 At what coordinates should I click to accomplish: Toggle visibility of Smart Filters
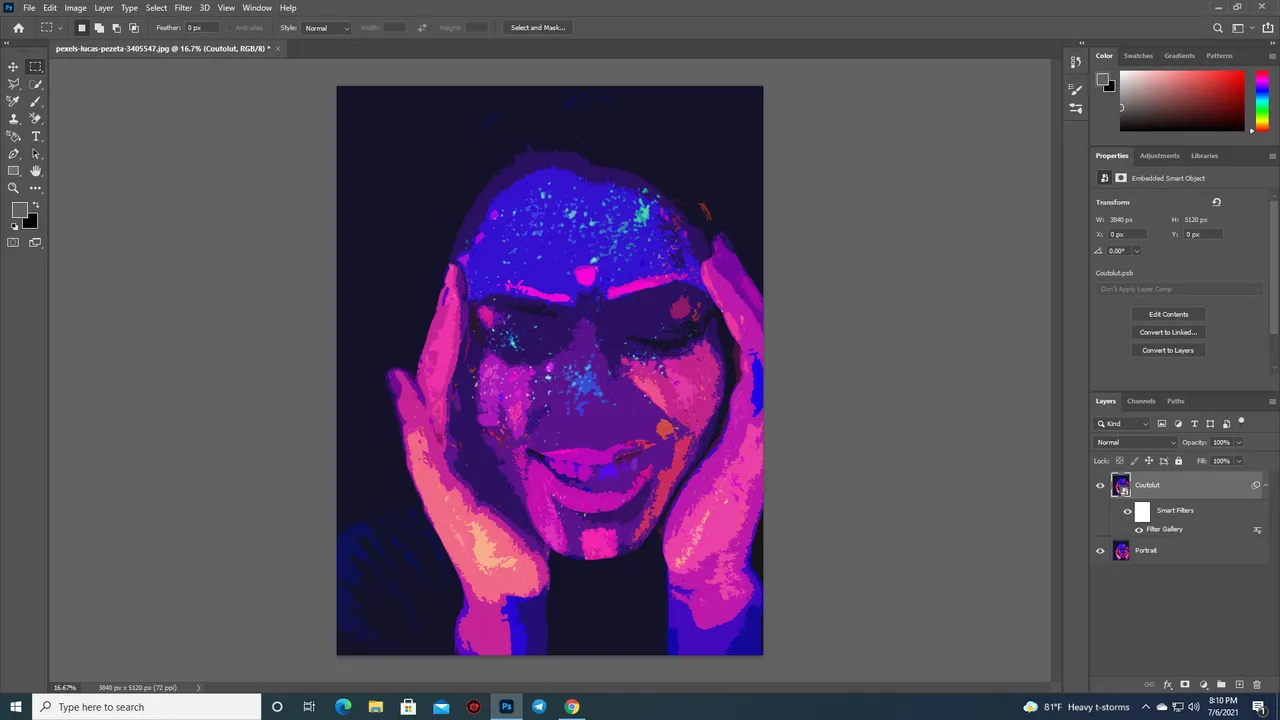tap(1127, 512)
